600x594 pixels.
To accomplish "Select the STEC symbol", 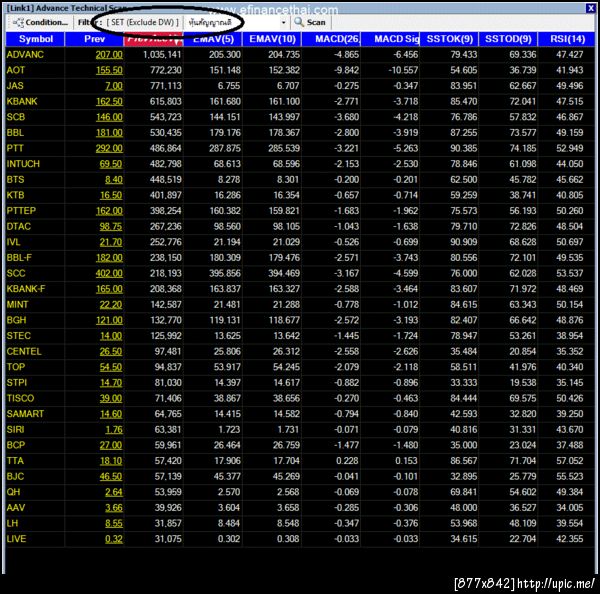I will click(x=18, y=336).
